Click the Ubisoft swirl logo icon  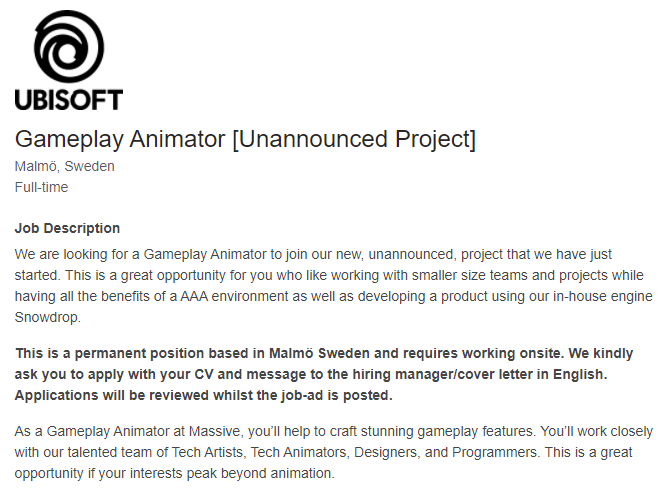point(68,47)
